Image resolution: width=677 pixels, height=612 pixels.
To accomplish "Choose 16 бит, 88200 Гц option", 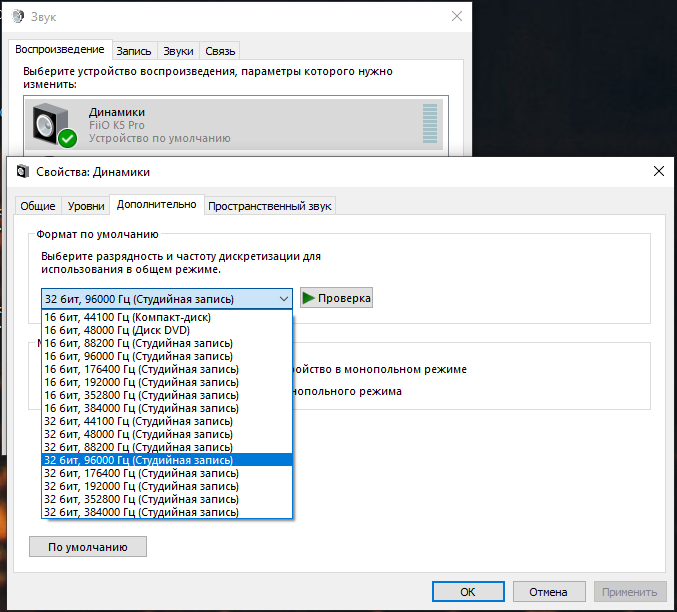I will tap(167, 343).
